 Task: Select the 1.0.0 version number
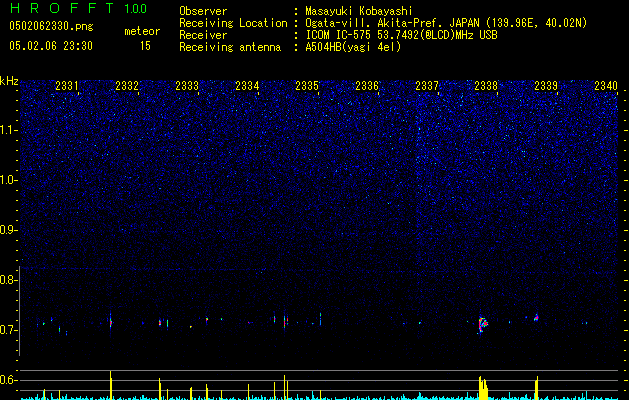[x=135, y=9]
